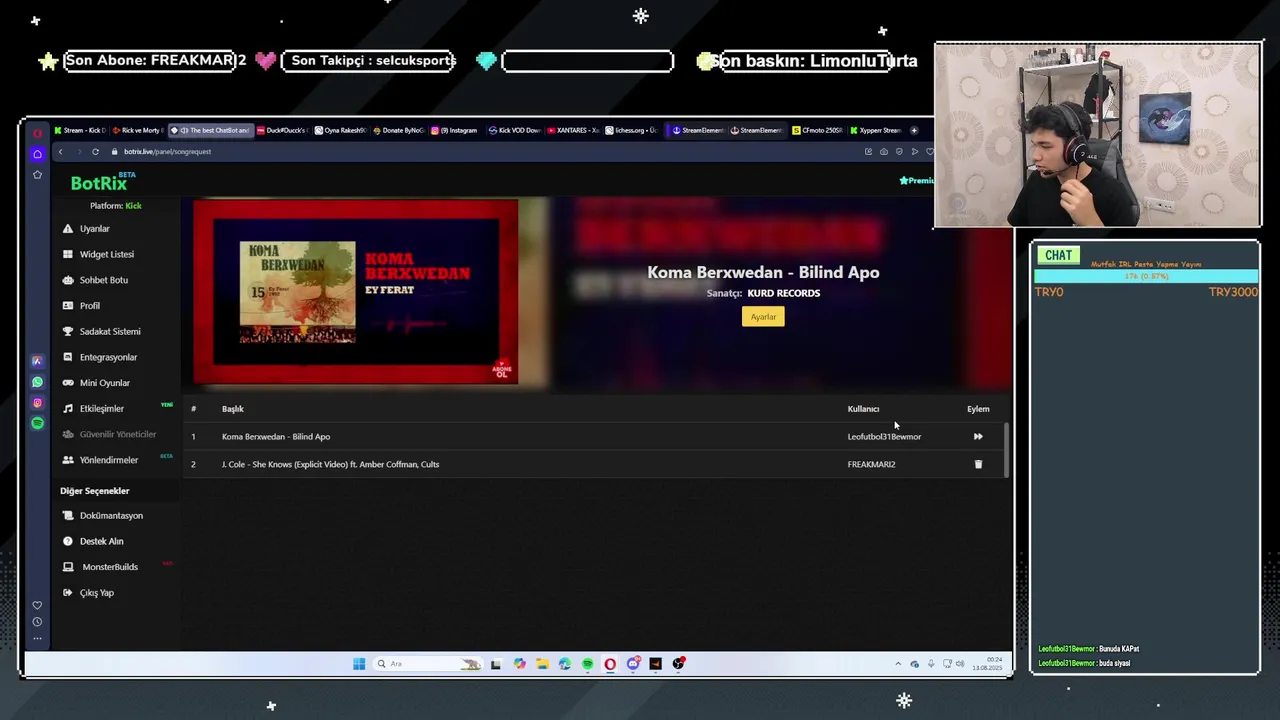Click the song video thumbnail Koma Berxwedan
The width and height of the screenshot is (1280, 720).
pyautogui.click(x=355, y=291)
